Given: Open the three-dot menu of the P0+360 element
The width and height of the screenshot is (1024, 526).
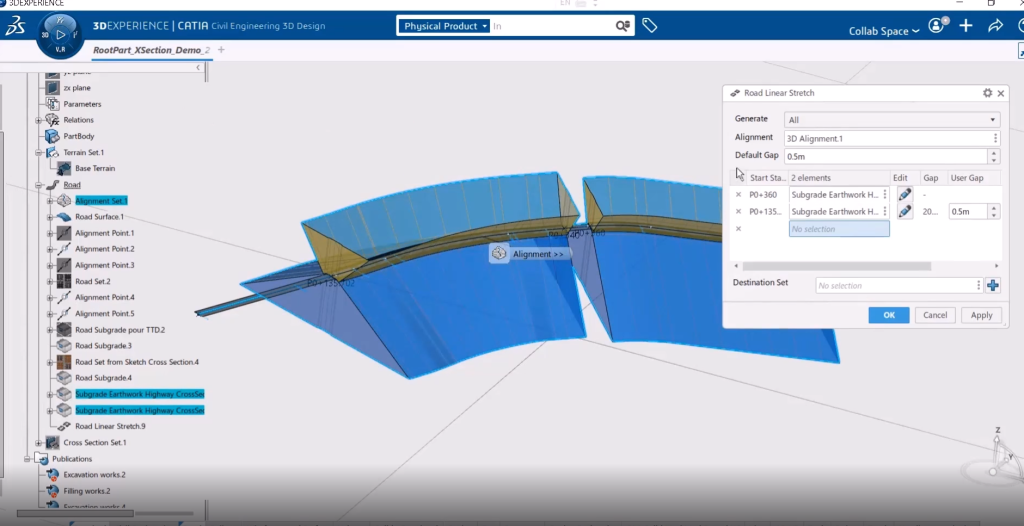Looking at the screenshot, I should point(885,195).
